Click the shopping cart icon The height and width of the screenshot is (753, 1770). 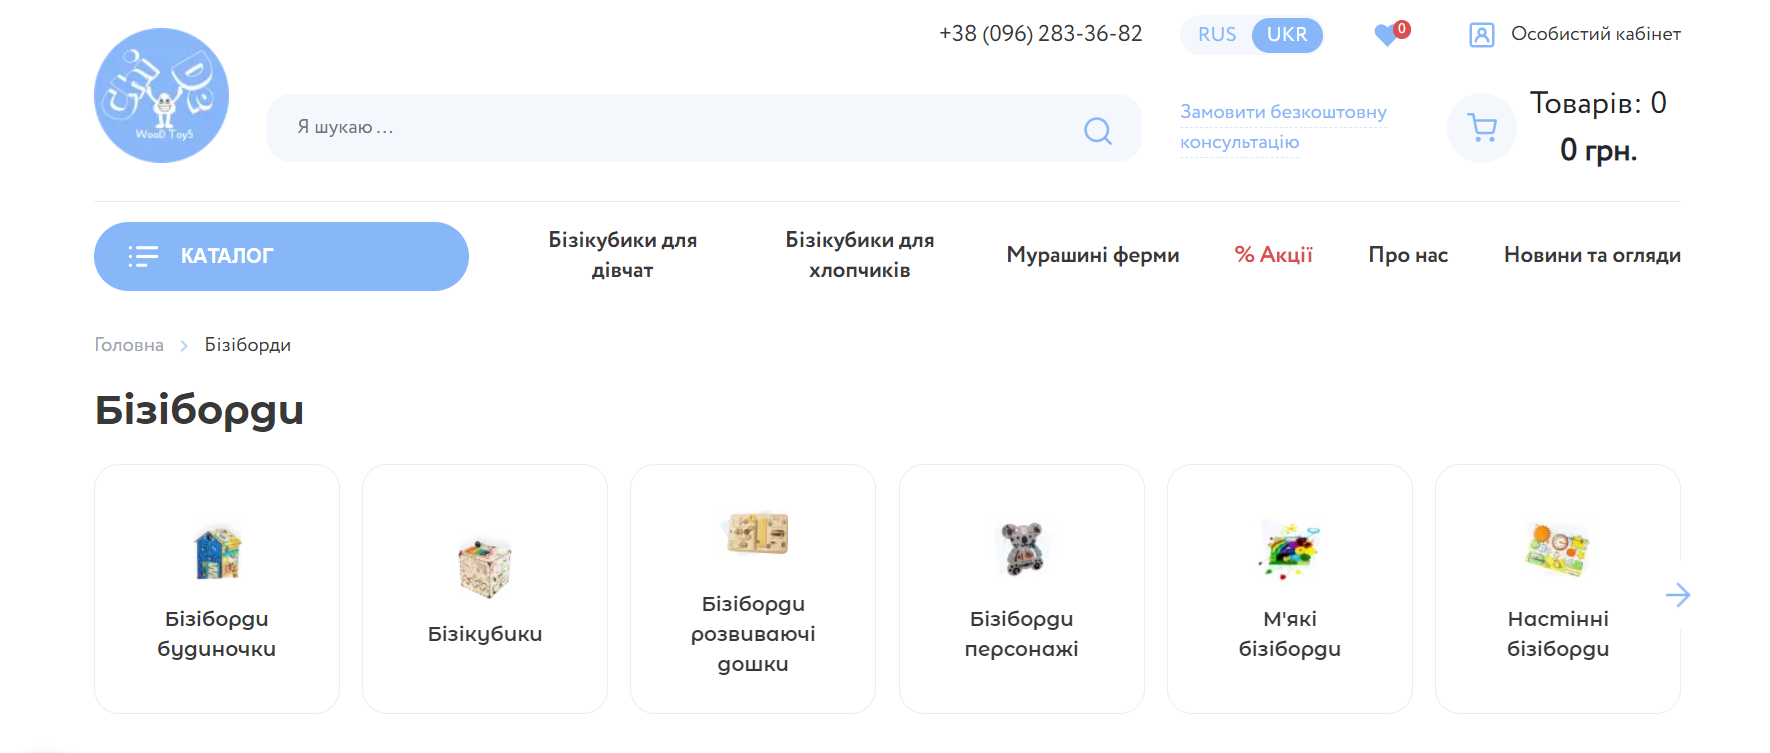(x=1481, y=128)
